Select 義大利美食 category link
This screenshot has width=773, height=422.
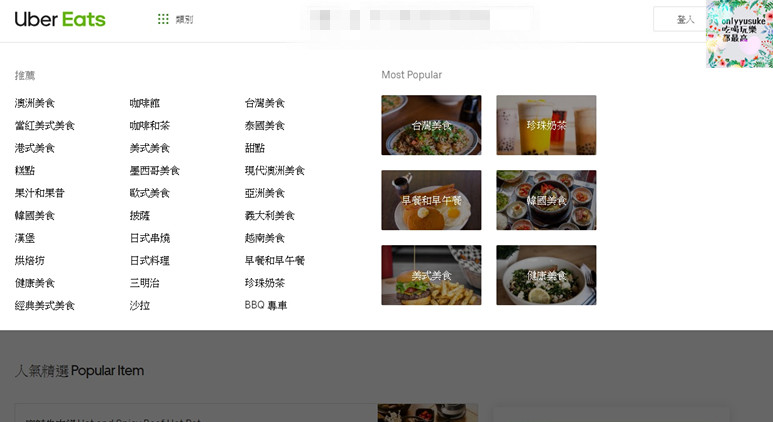(270, 215)
